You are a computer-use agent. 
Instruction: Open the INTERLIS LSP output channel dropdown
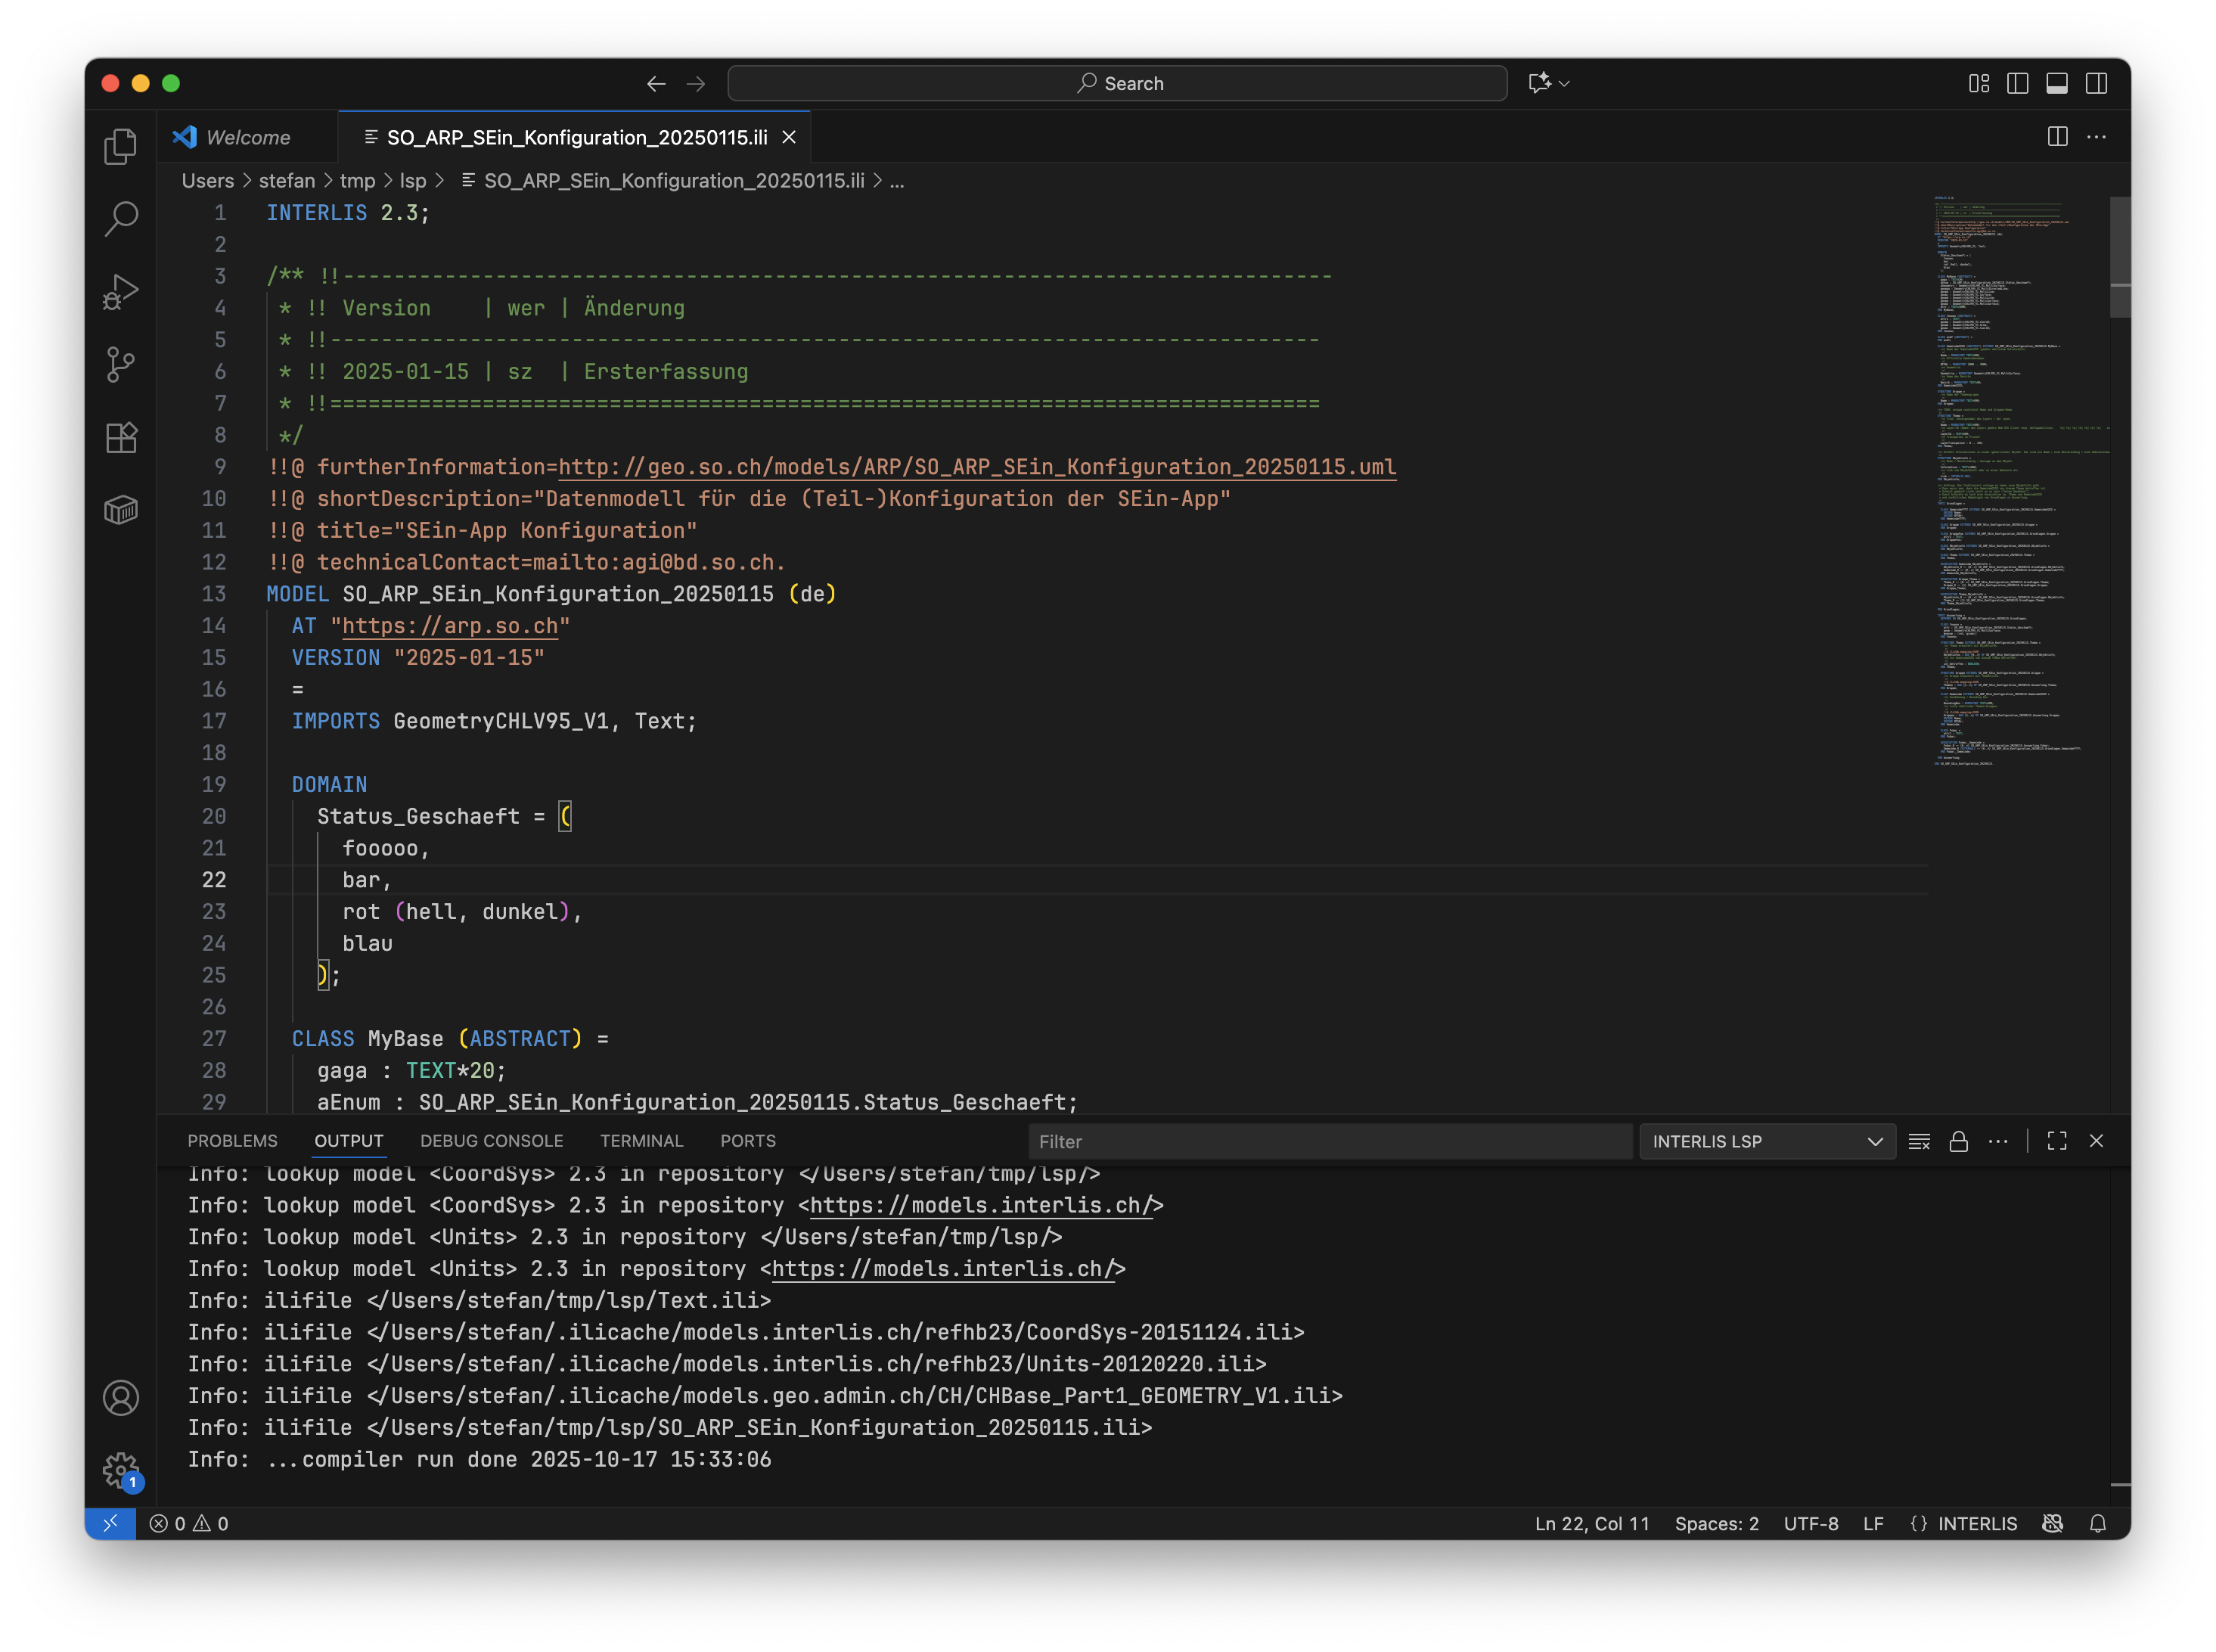pyautogui.click(x=1766, y=1141)
